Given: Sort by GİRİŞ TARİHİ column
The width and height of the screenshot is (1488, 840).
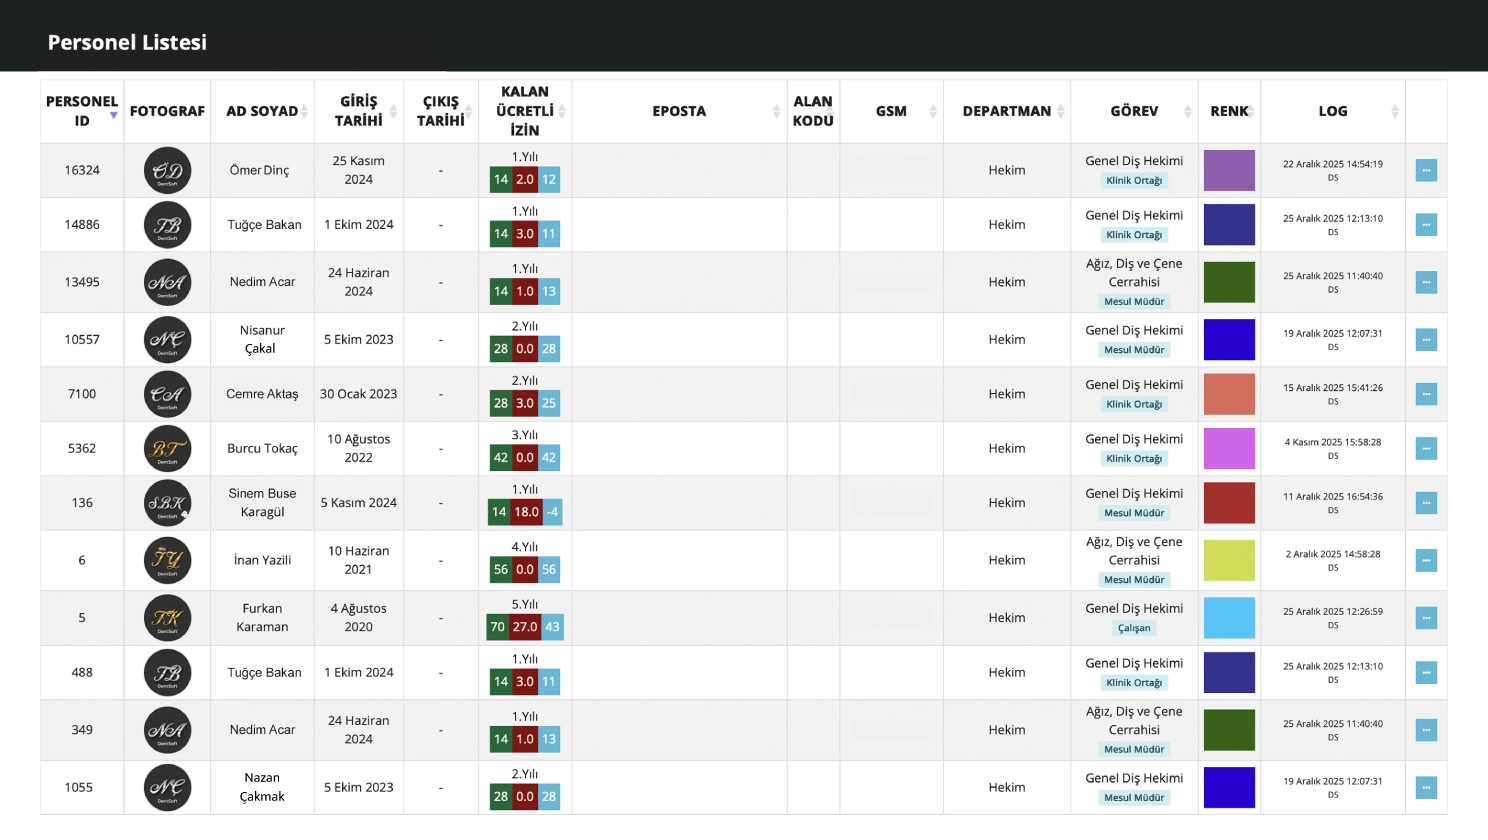Looking at the screenshot, I should pos(359,111).
